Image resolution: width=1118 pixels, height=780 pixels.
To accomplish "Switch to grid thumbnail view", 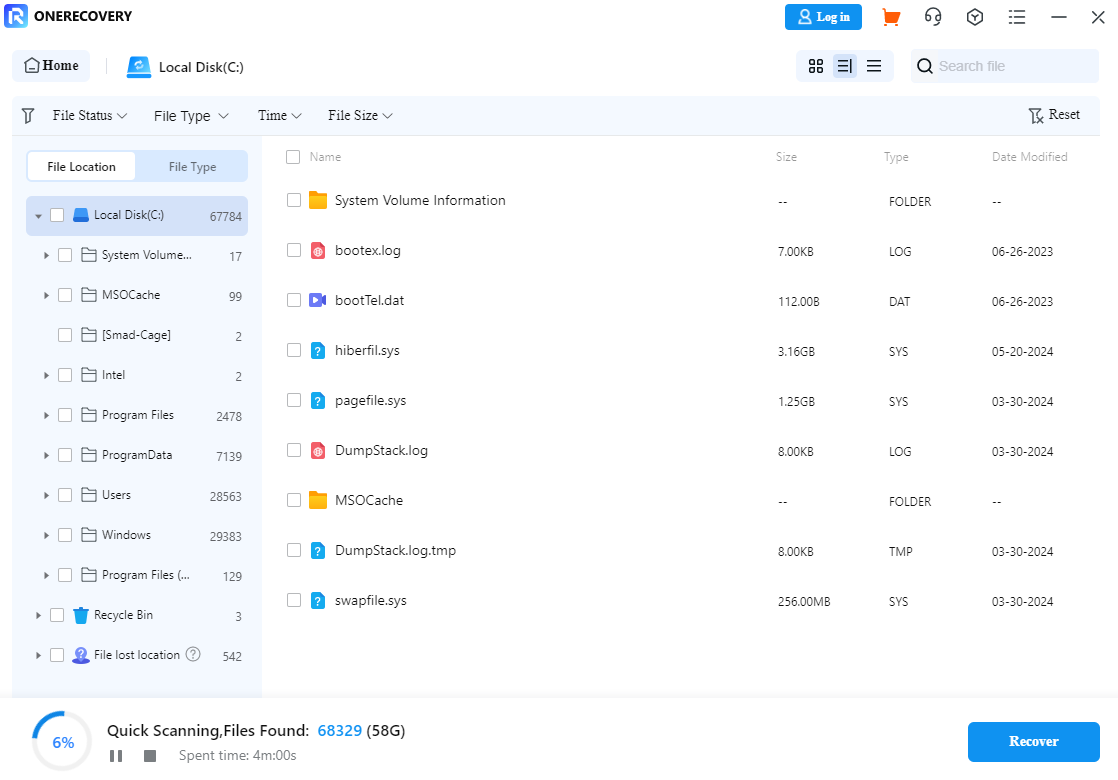I will tap(816, 66).
